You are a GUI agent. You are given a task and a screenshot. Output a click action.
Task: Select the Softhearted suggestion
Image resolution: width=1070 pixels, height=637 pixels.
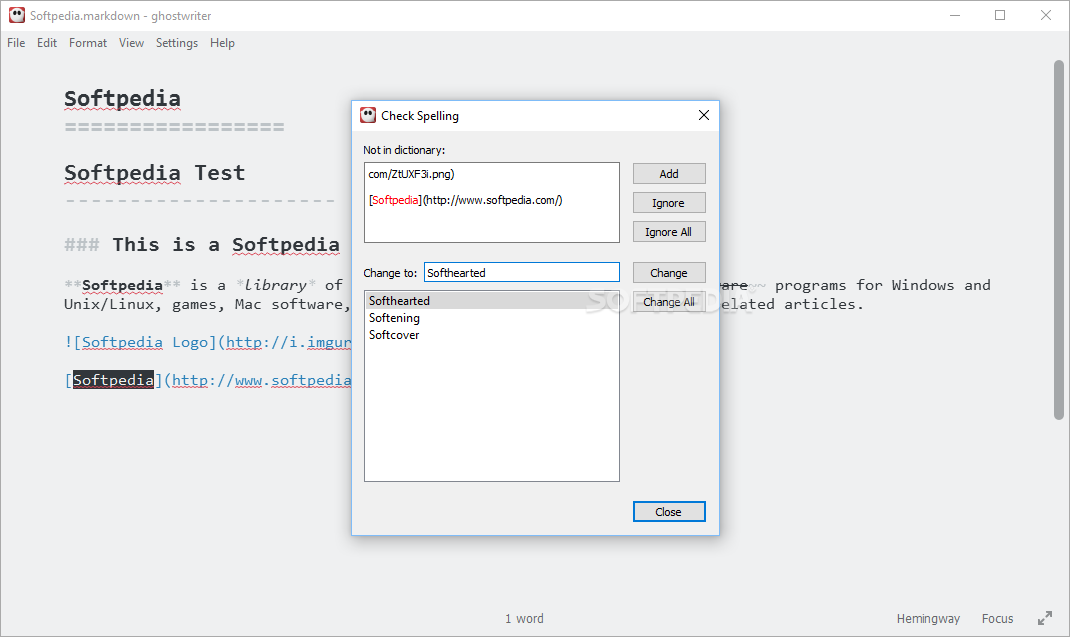[x=491, y=301]
